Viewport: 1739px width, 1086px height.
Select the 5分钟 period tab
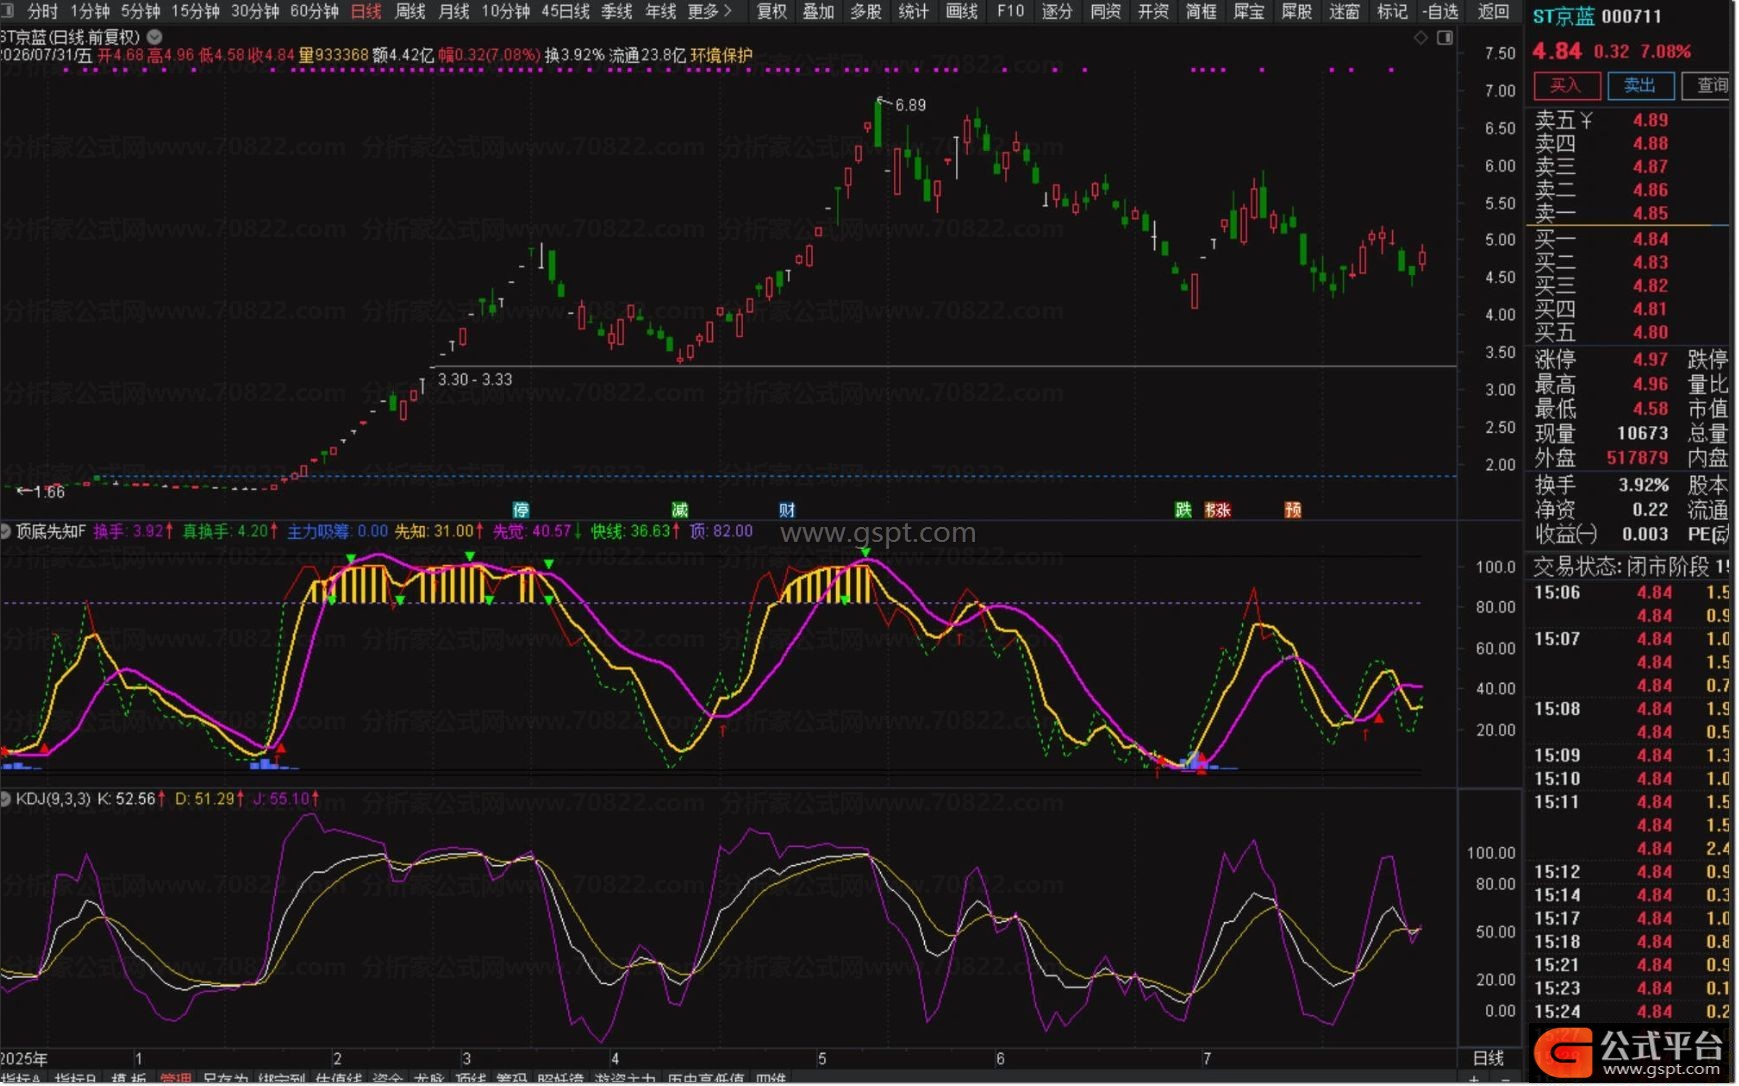click(x=141, y=11)
